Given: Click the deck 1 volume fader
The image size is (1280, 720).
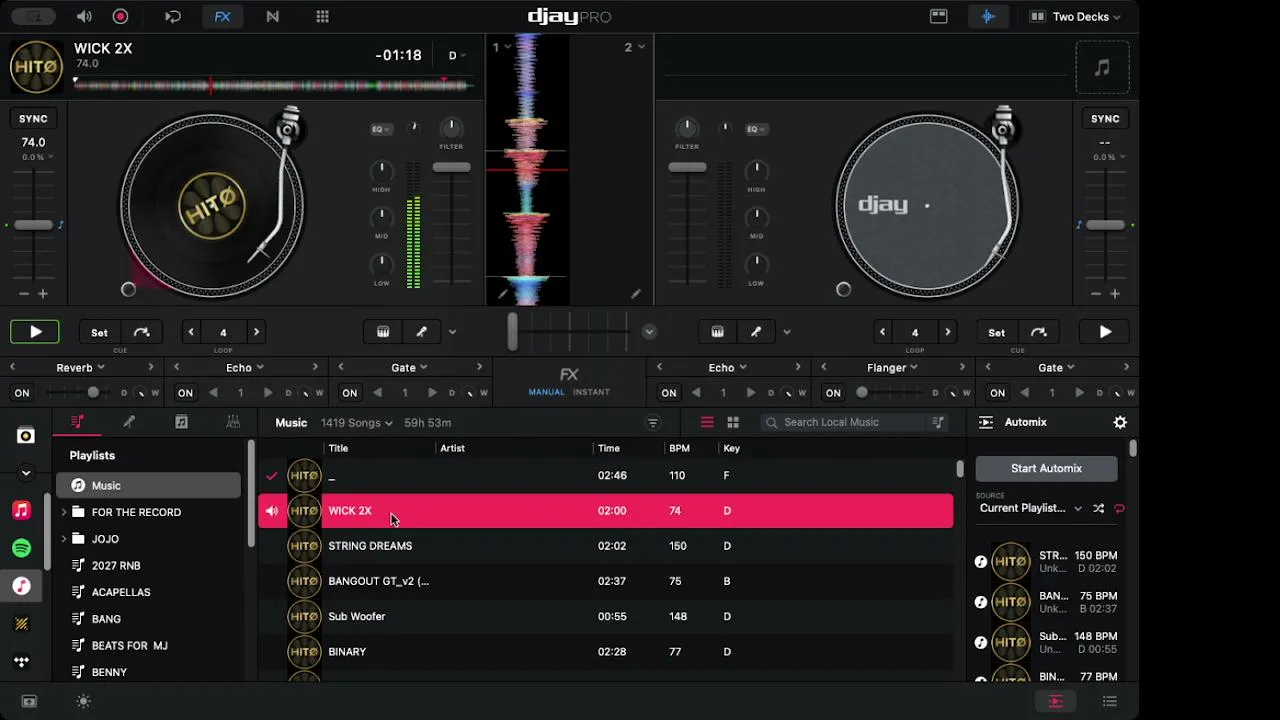Looking at the screenshot, I should (x=451, y=167).
